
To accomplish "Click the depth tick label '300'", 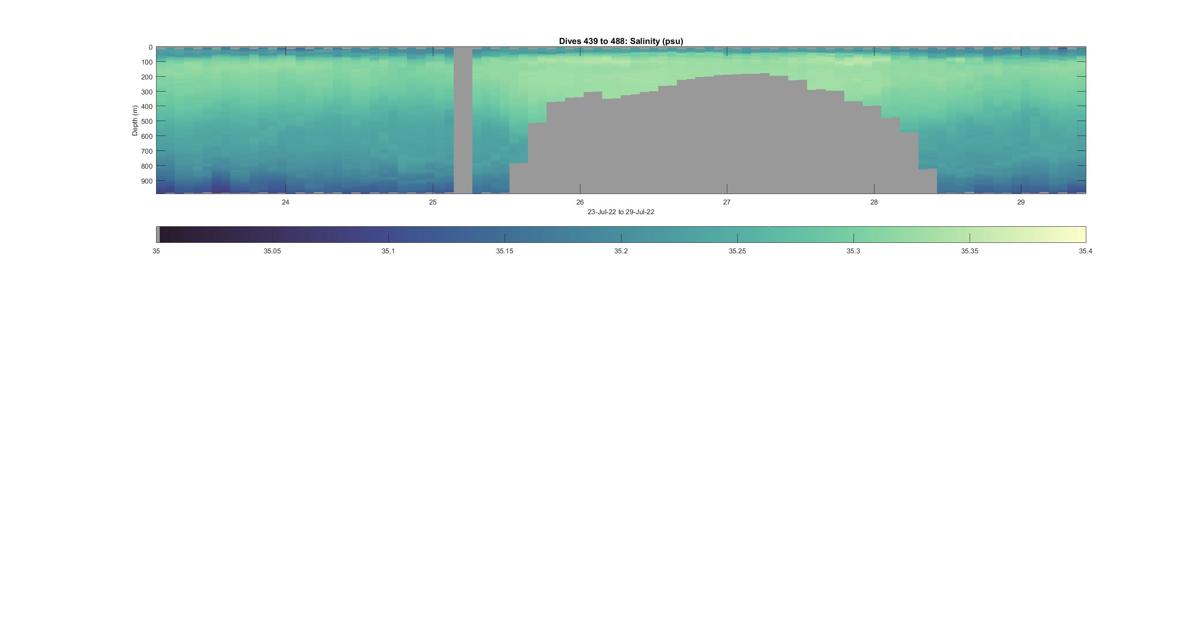I will point(146,92).
